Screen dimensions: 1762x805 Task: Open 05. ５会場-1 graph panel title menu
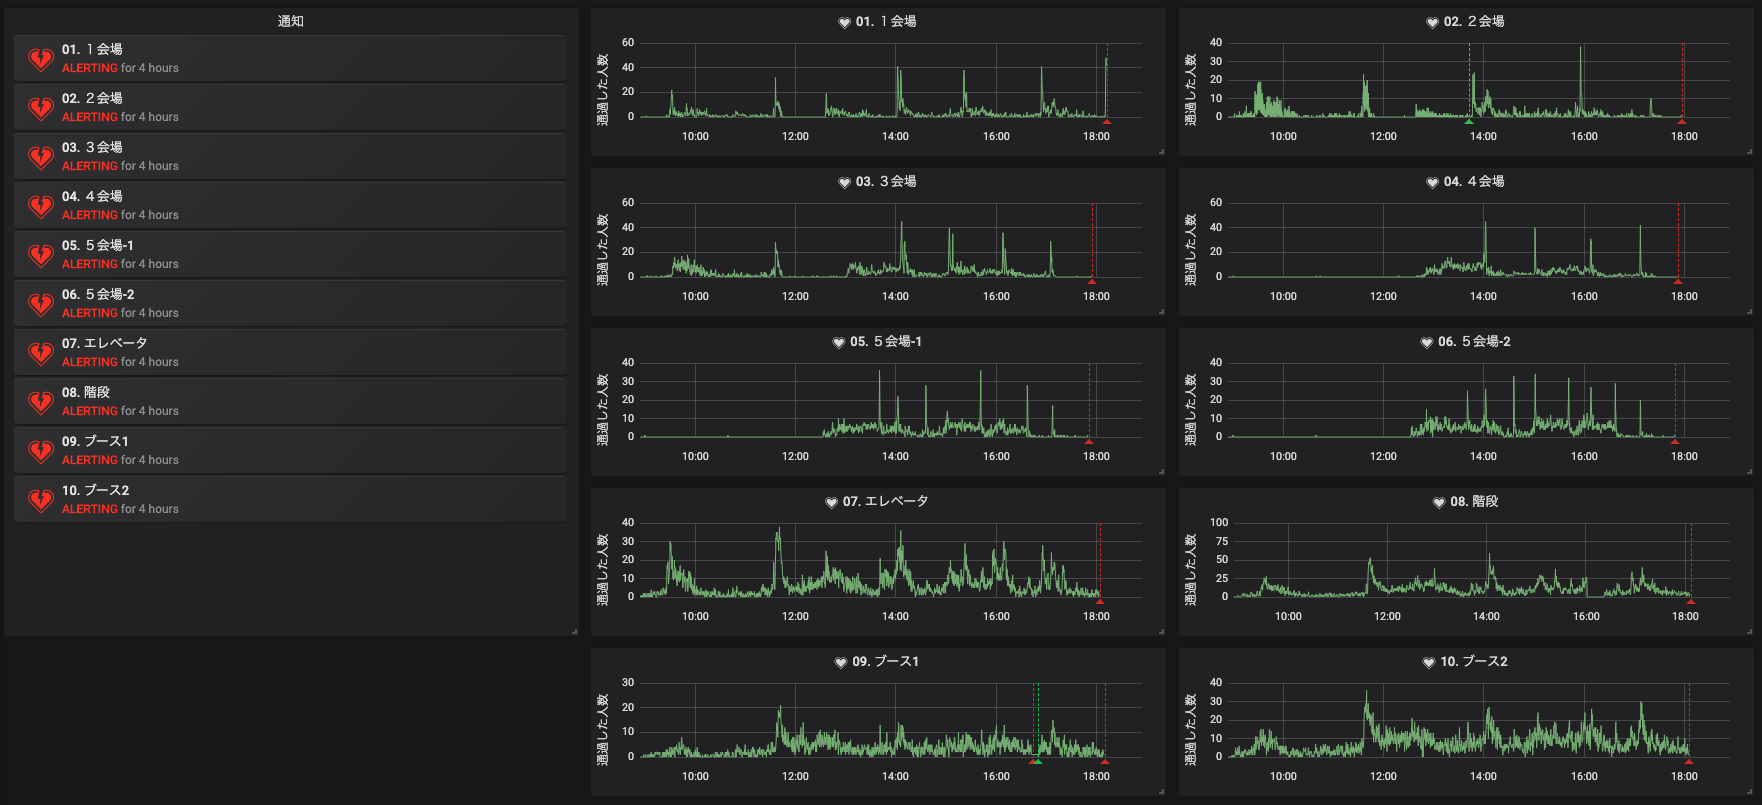coord(886,341)
